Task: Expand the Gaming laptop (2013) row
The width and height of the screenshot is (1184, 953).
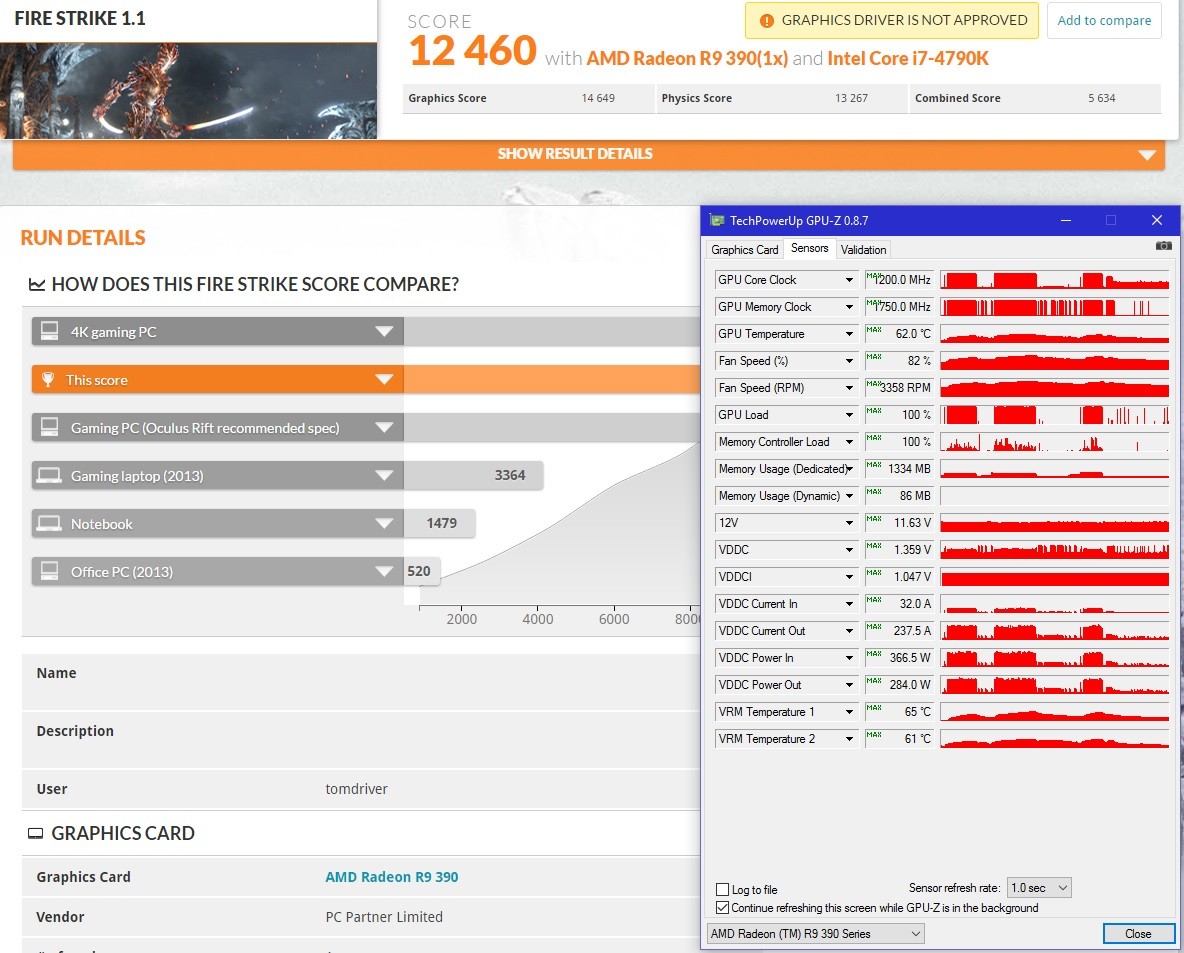Action: (384, 476)
